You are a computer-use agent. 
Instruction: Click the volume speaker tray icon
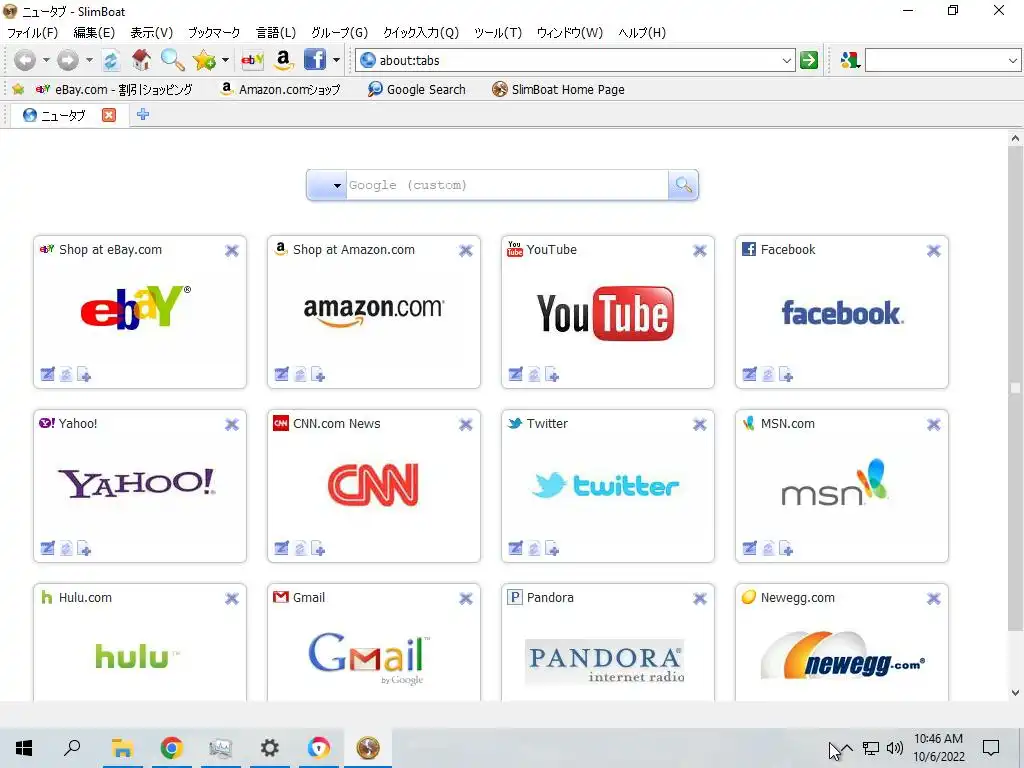point(895,748)
